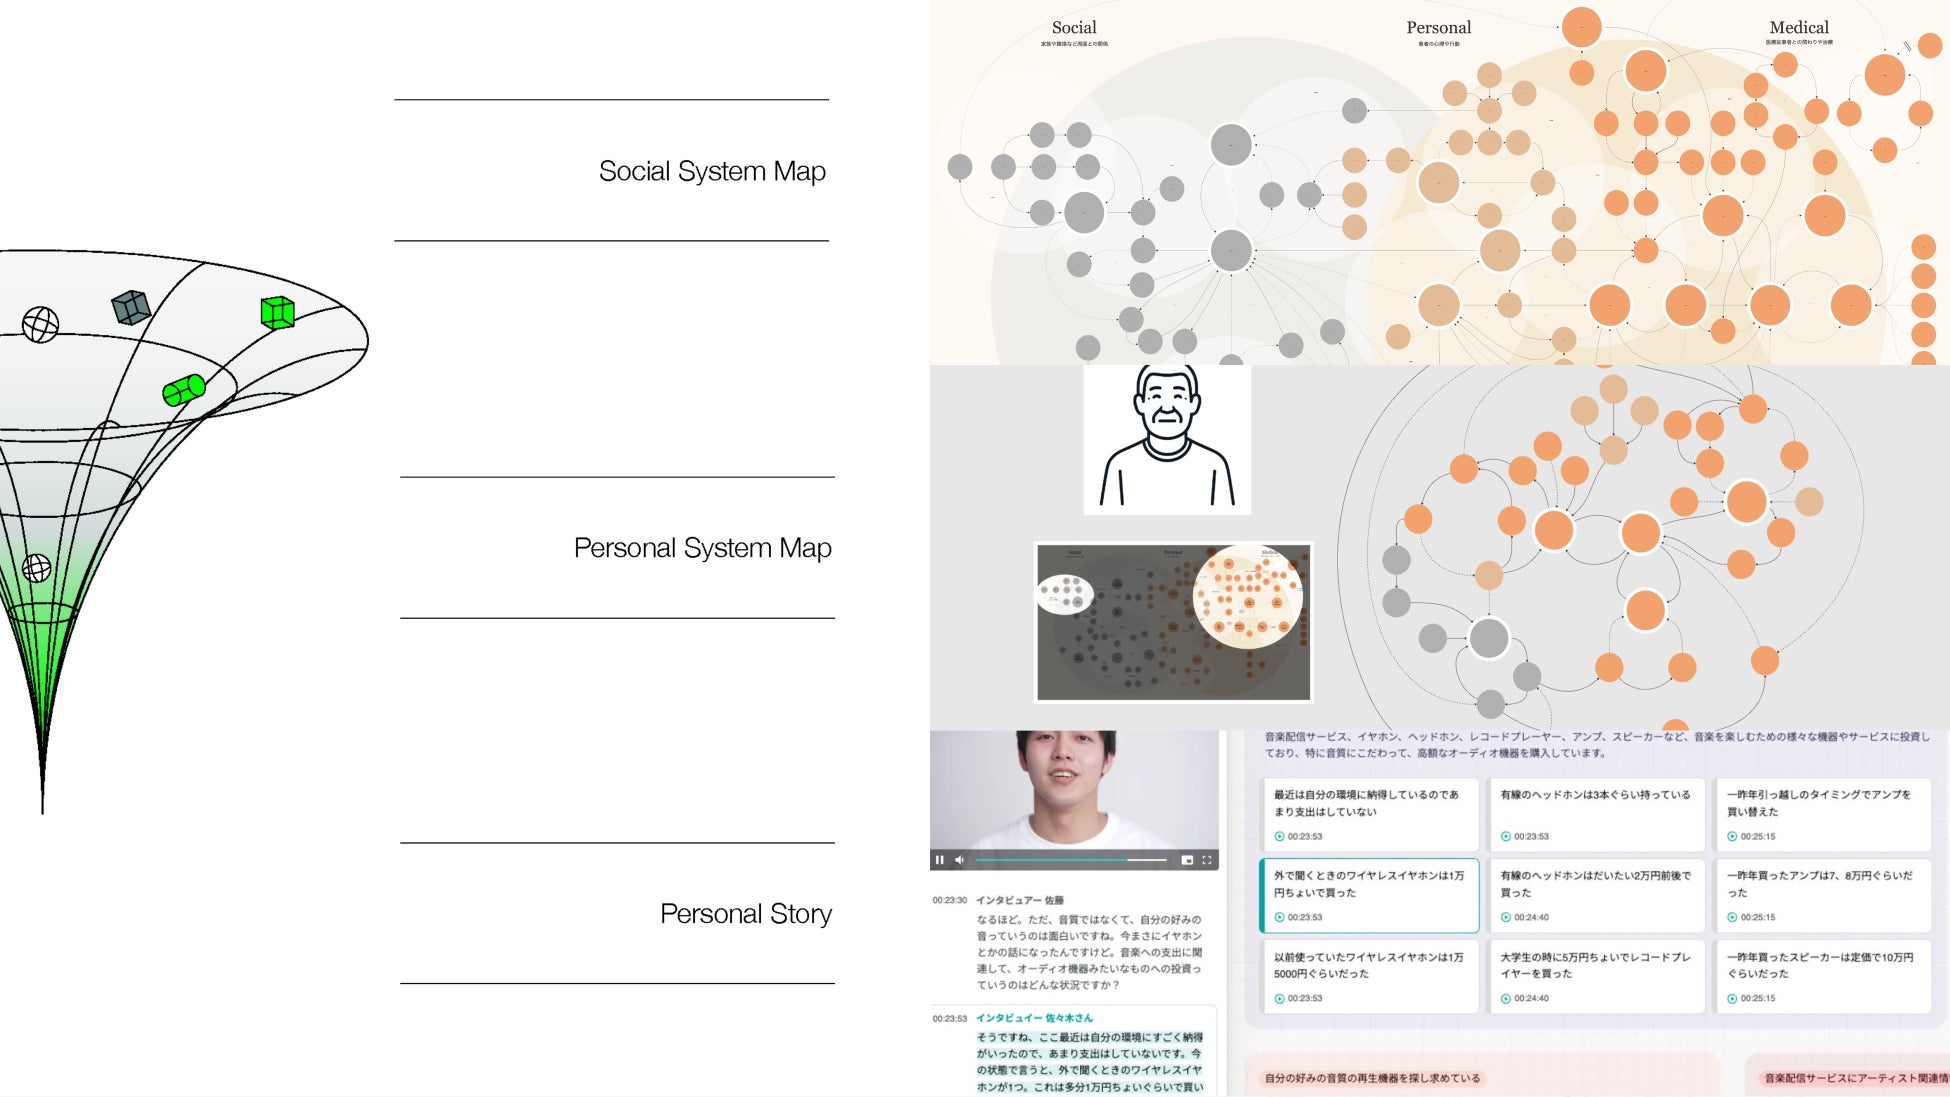Open the card 以前使っていたワイヤレスイヤホンは1万5000円ぐらい

[1369, 976]
